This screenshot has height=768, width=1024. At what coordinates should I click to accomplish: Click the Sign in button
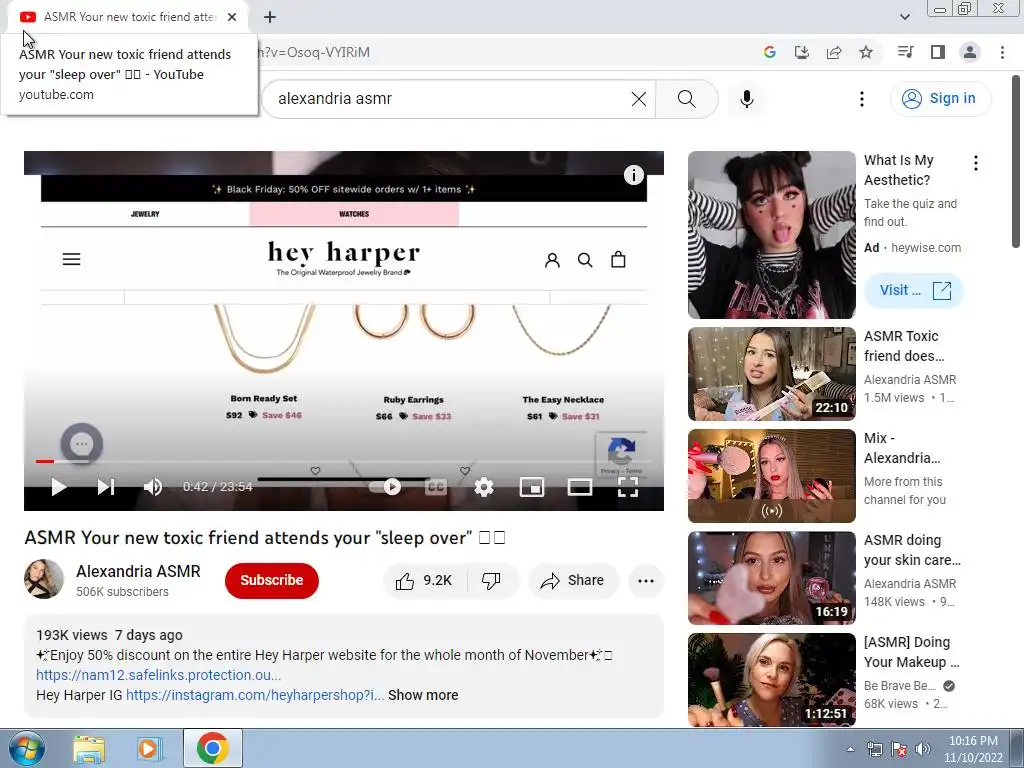point(940,99)
